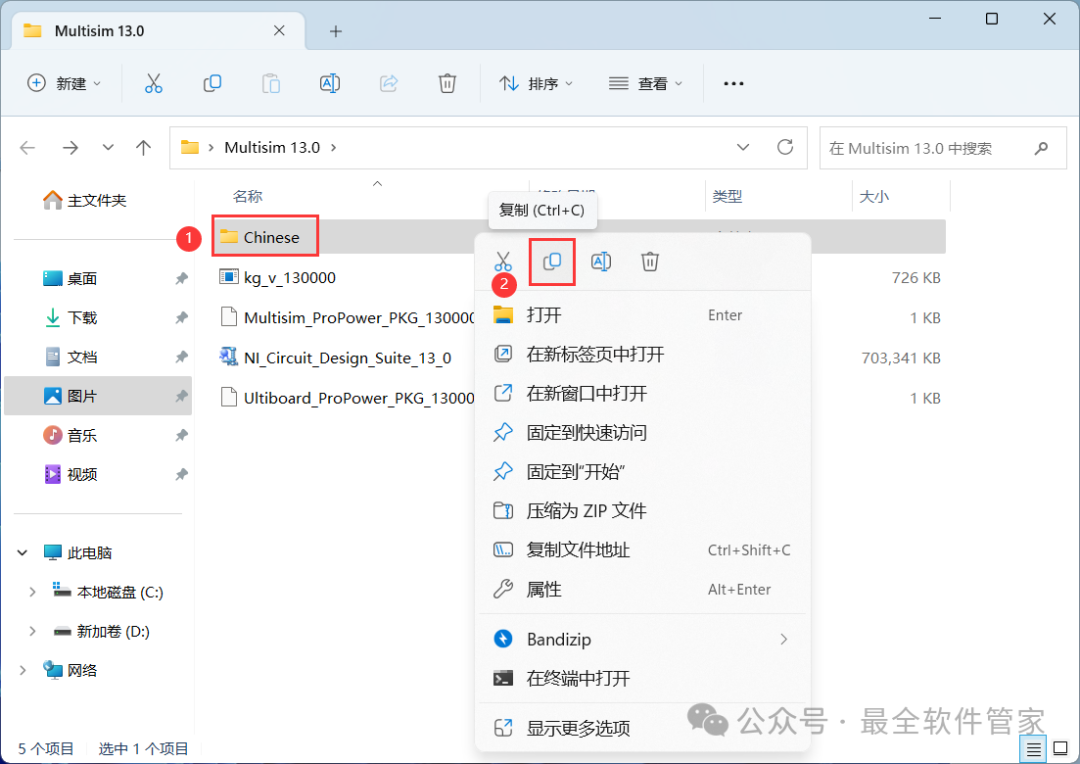Screen dimensions: 1080x764
Task: Choose 固定到快速访问 in context menu
Action: click(x=642, y=433)
